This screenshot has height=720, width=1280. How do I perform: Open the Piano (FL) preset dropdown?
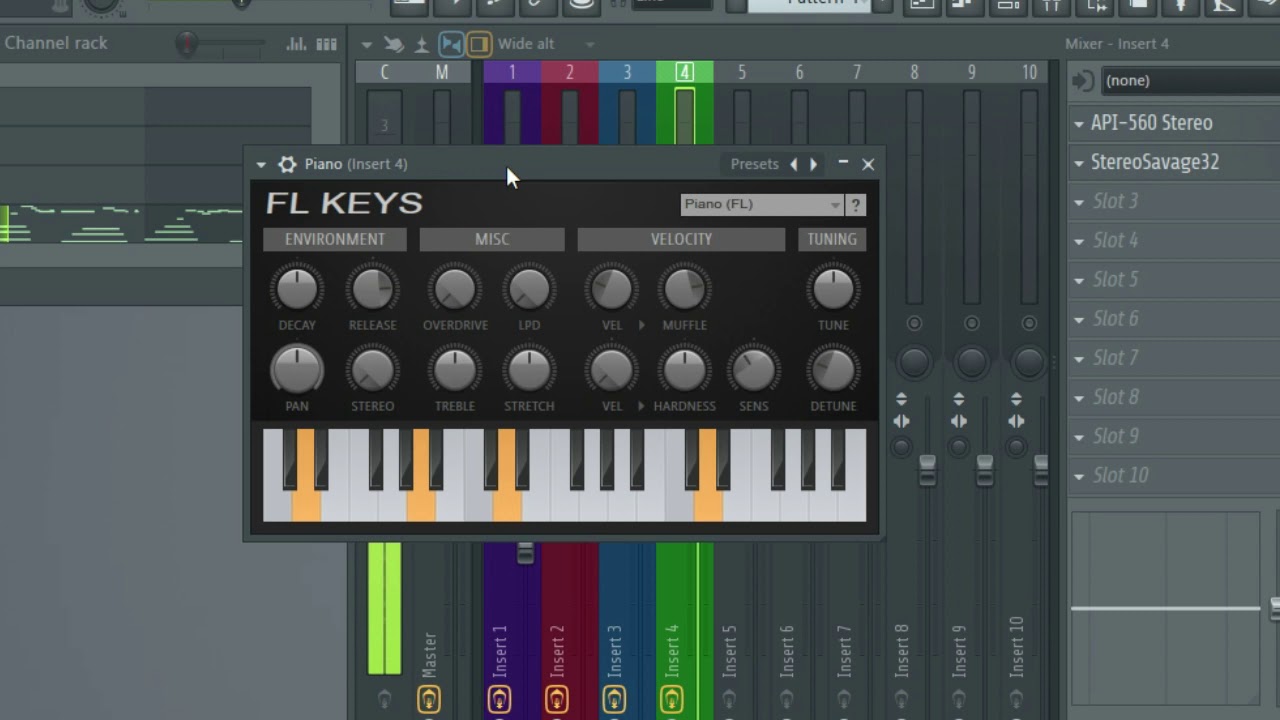[x=762, y=204]
